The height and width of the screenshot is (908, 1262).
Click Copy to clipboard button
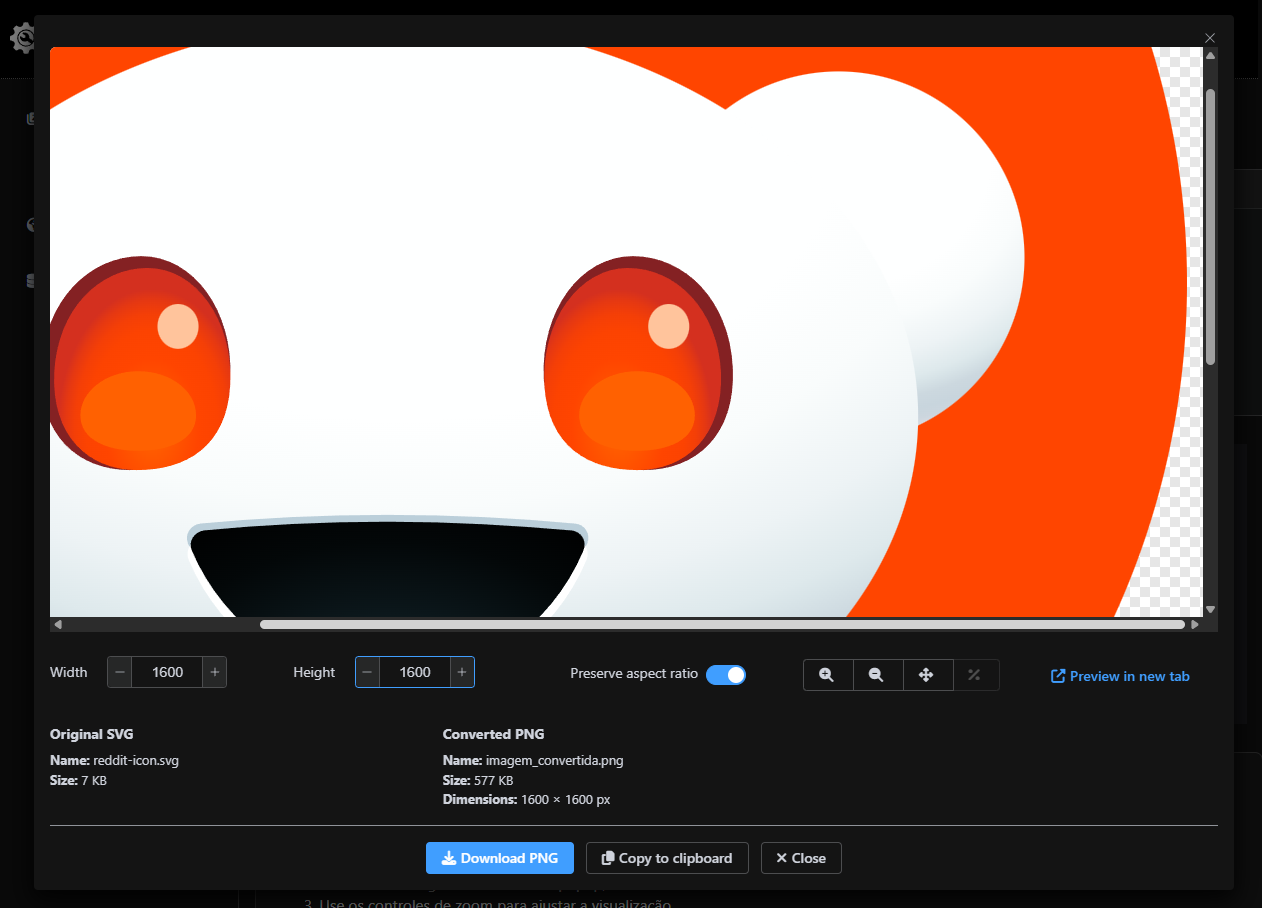pos(667,858)
